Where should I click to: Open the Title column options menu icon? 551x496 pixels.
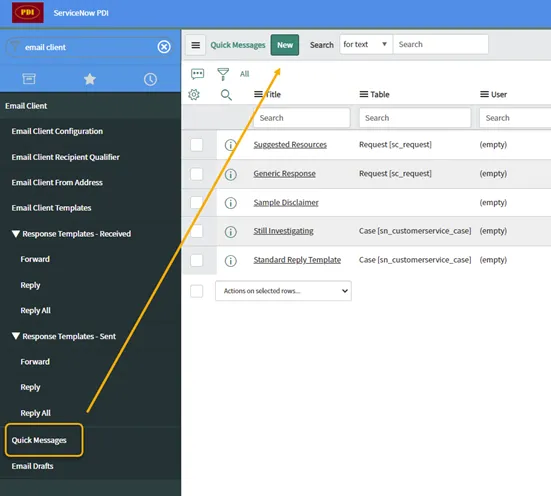pyautogui.click(x=258, y=94)
